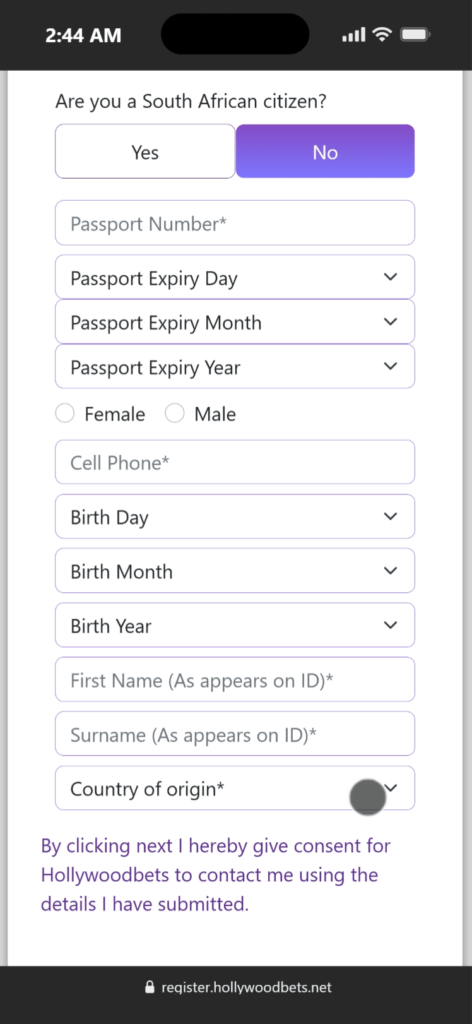
Task: Choose the Male radio button
Action: (x=174, y=414)
